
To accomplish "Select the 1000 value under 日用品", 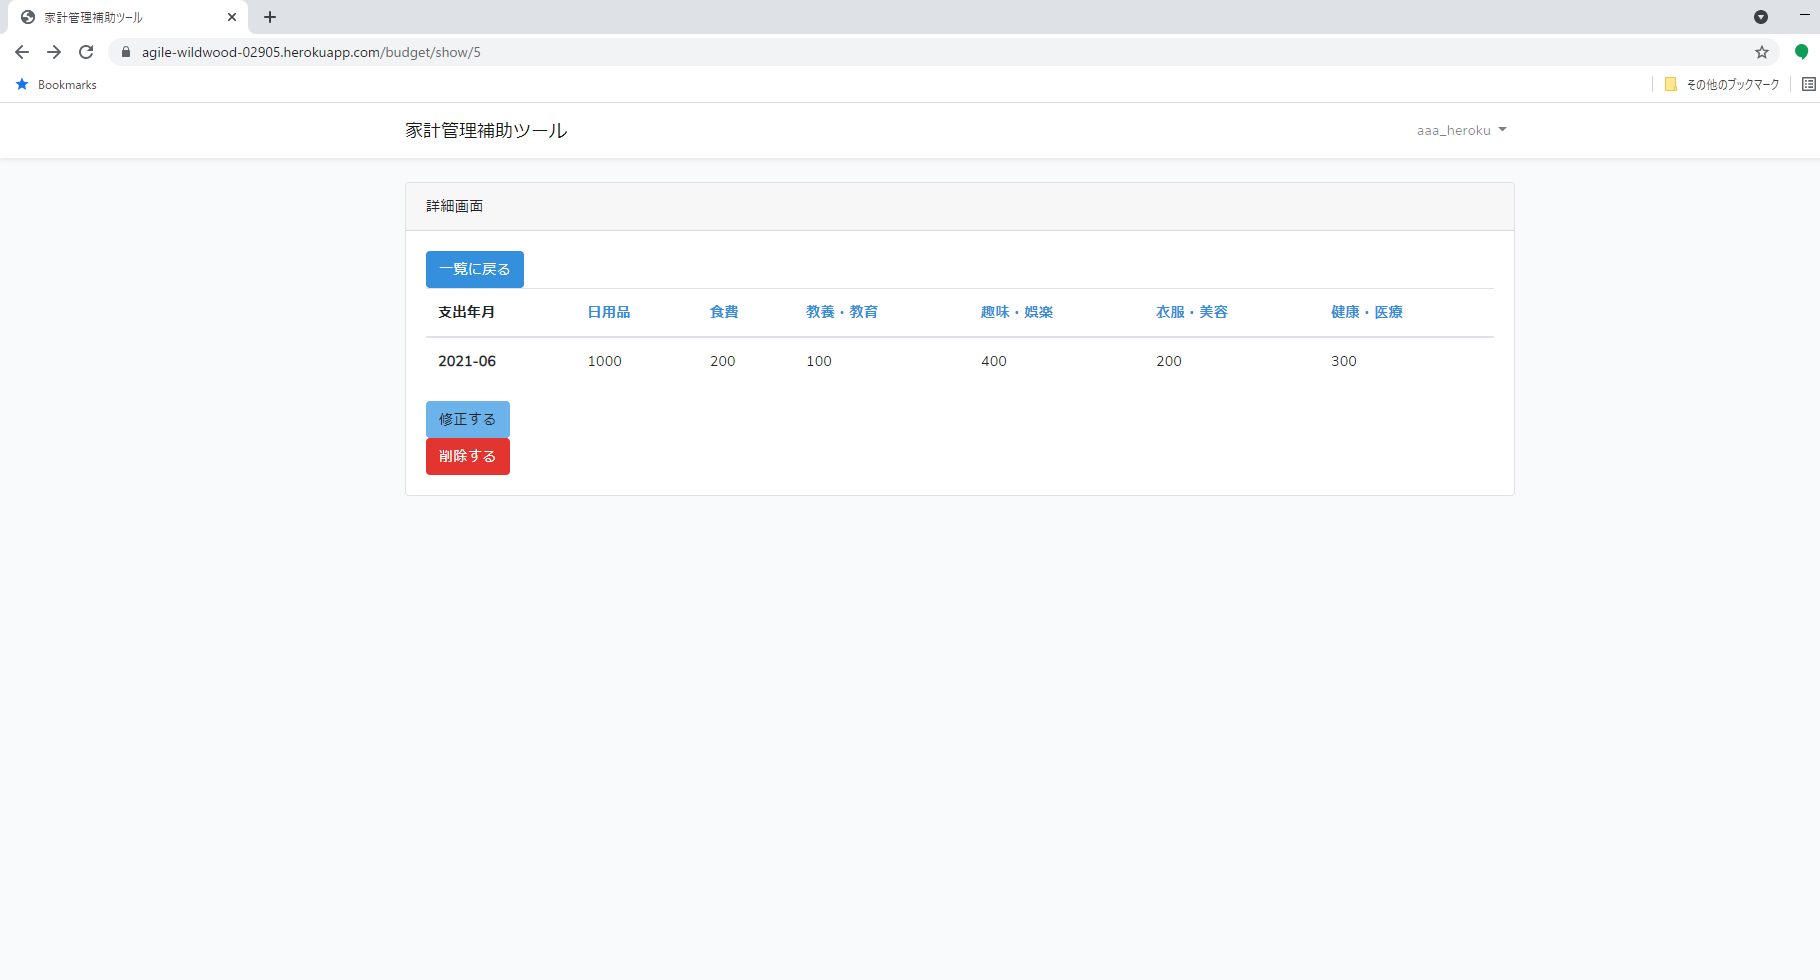I will 605,361.
